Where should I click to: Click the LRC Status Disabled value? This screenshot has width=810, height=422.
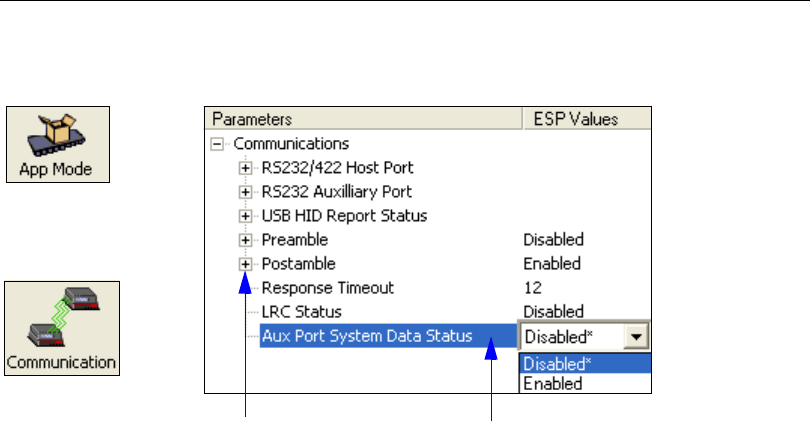pyautogui.click(x=553, y=312)
